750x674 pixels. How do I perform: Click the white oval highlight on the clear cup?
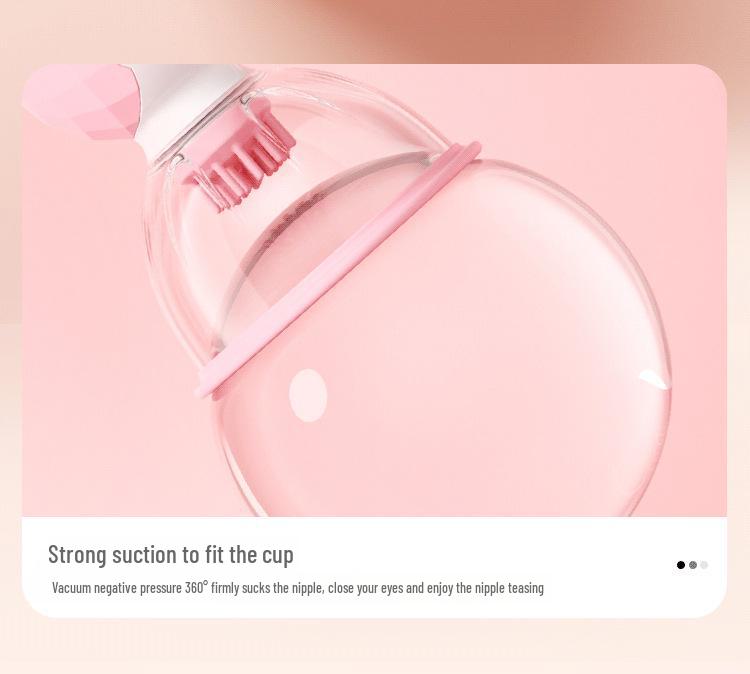[308, 395]
